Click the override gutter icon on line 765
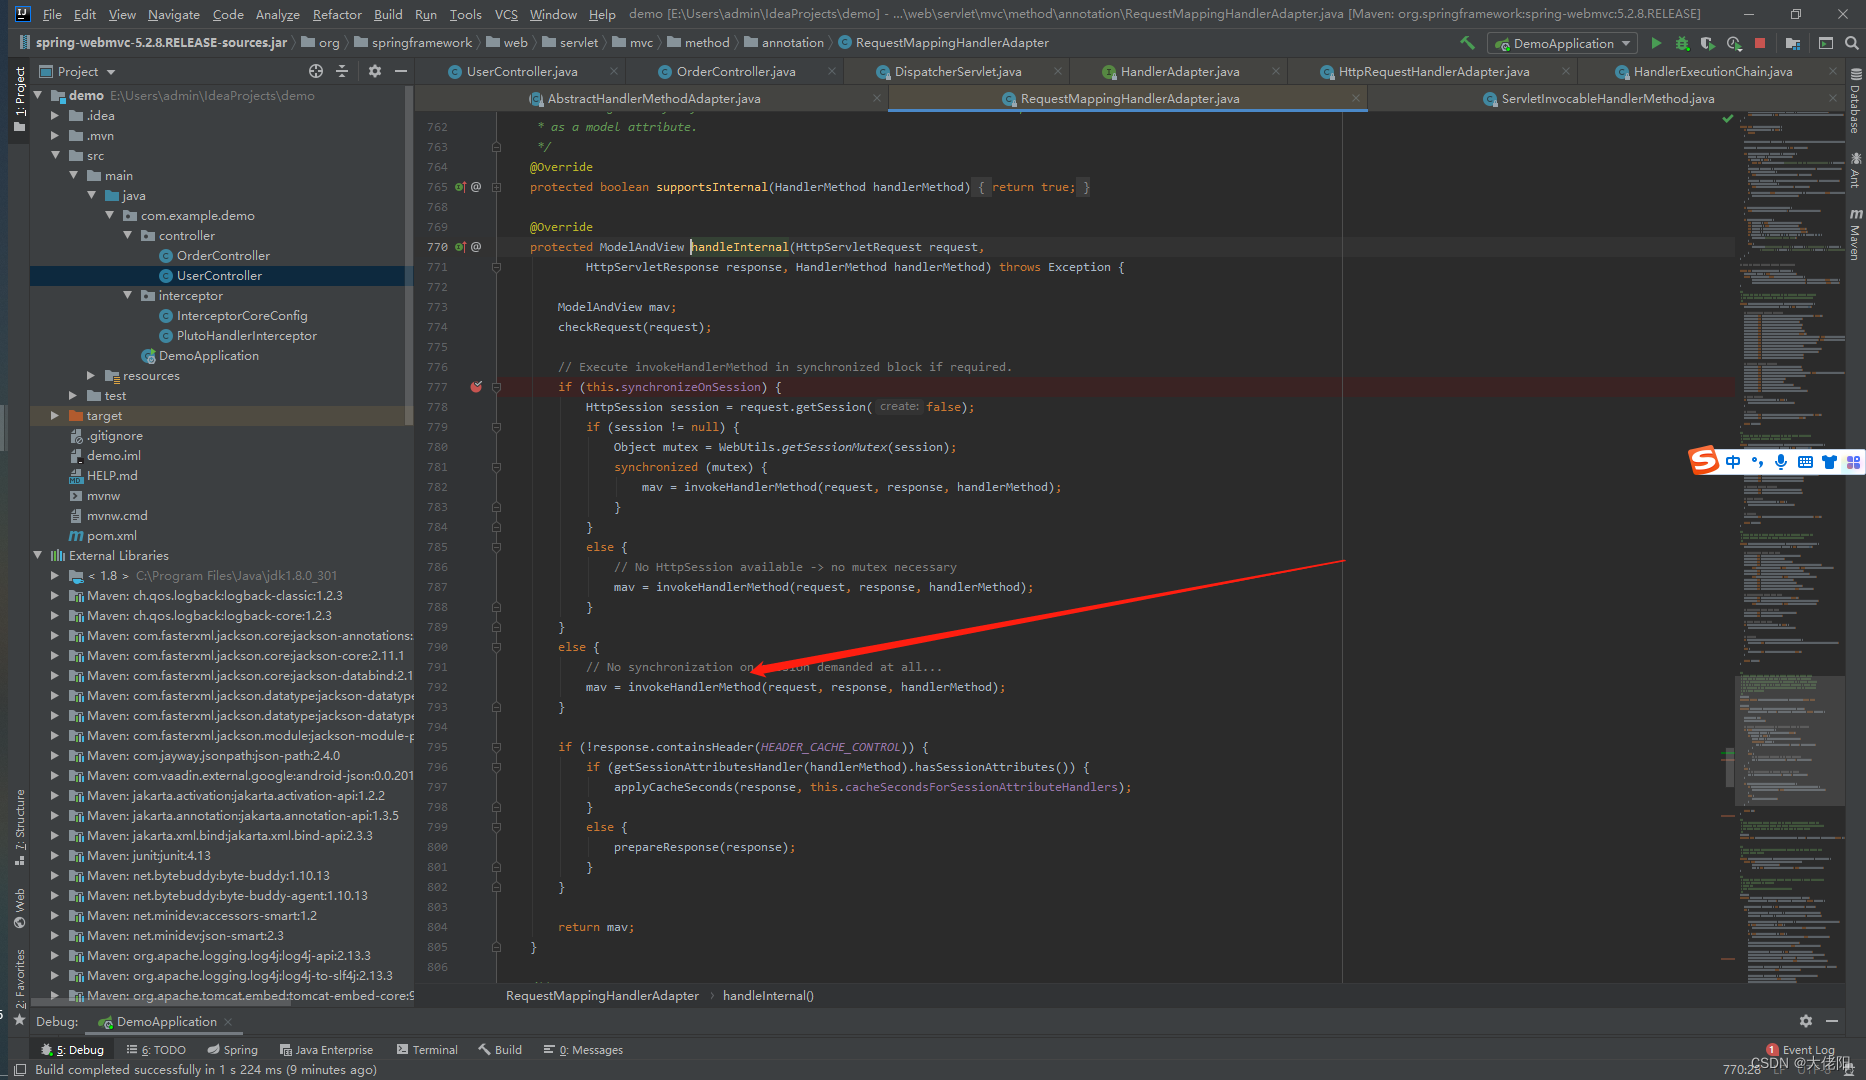Image resolution: width=1866 pixels, height=1080 pixels. click(x=460, y=187)
